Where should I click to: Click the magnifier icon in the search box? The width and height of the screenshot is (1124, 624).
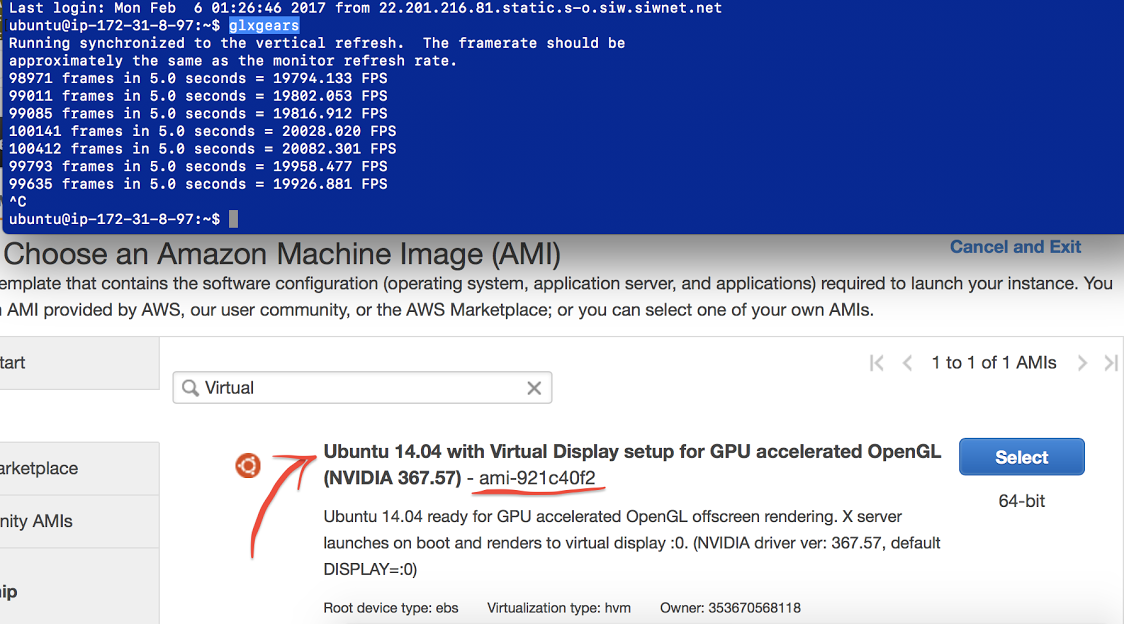(190, 388)
